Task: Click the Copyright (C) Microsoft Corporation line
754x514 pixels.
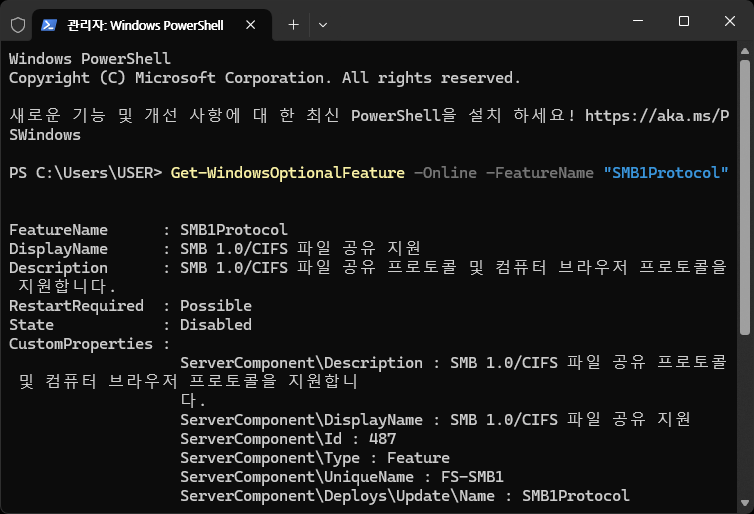Action: point(264,78)
